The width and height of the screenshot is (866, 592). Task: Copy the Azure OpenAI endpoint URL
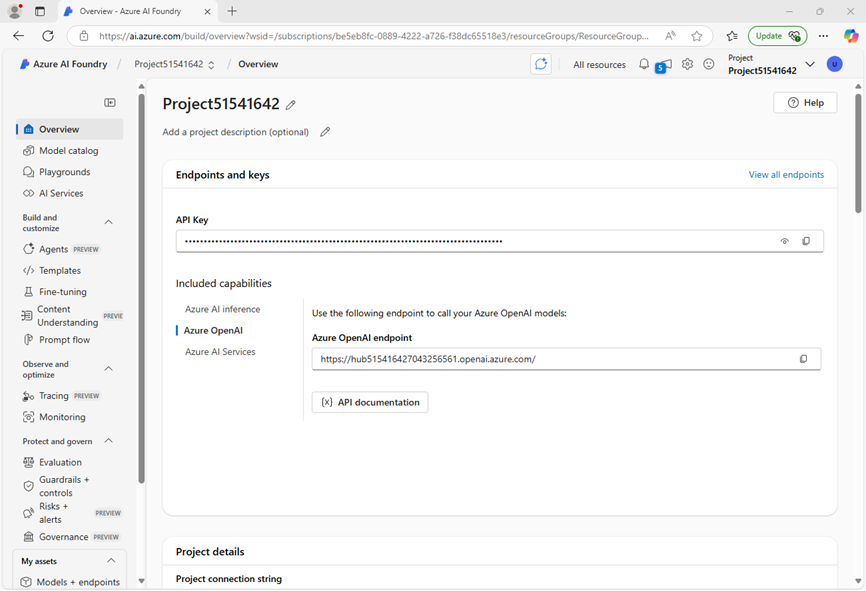pyautogui.click(x=803, y=359)
